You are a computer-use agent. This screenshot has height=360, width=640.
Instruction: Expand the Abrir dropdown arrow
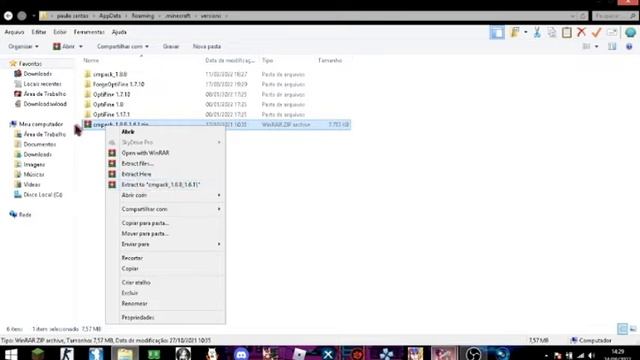(x=81, y=47)
